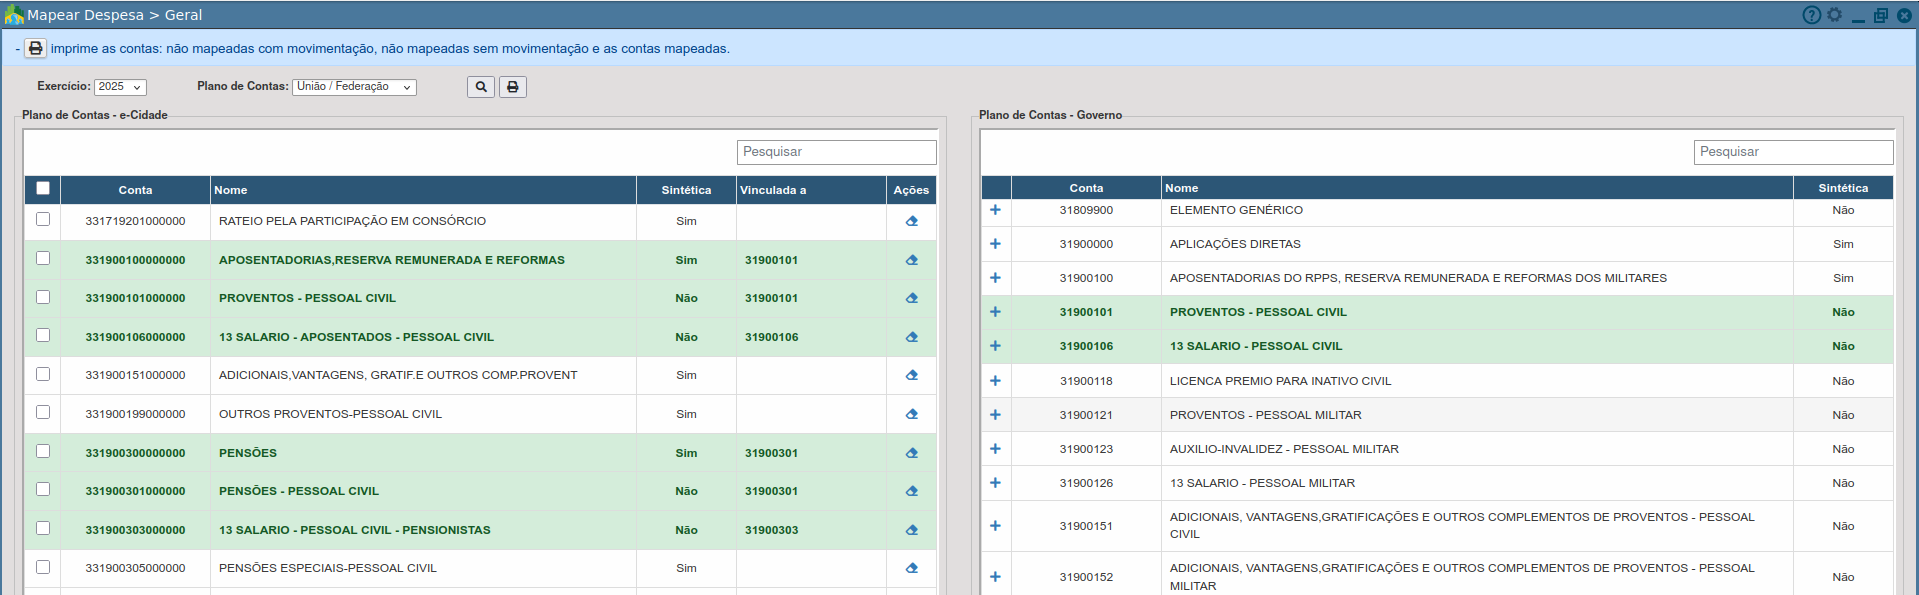This screenshot has height=595, width=1919.
Task: Click plus icon for LICENCA PREMIO PARA INATIVO CIVIL
Action: click(x=995, y=381)
